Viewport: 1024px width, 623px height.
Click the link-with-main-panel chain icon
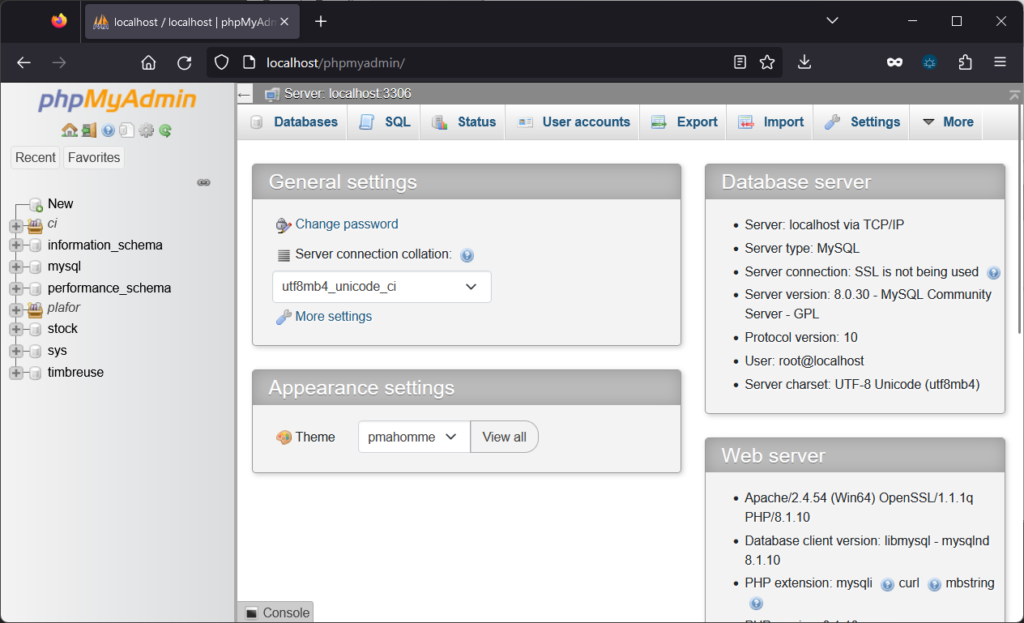click(x=204, y=182)
